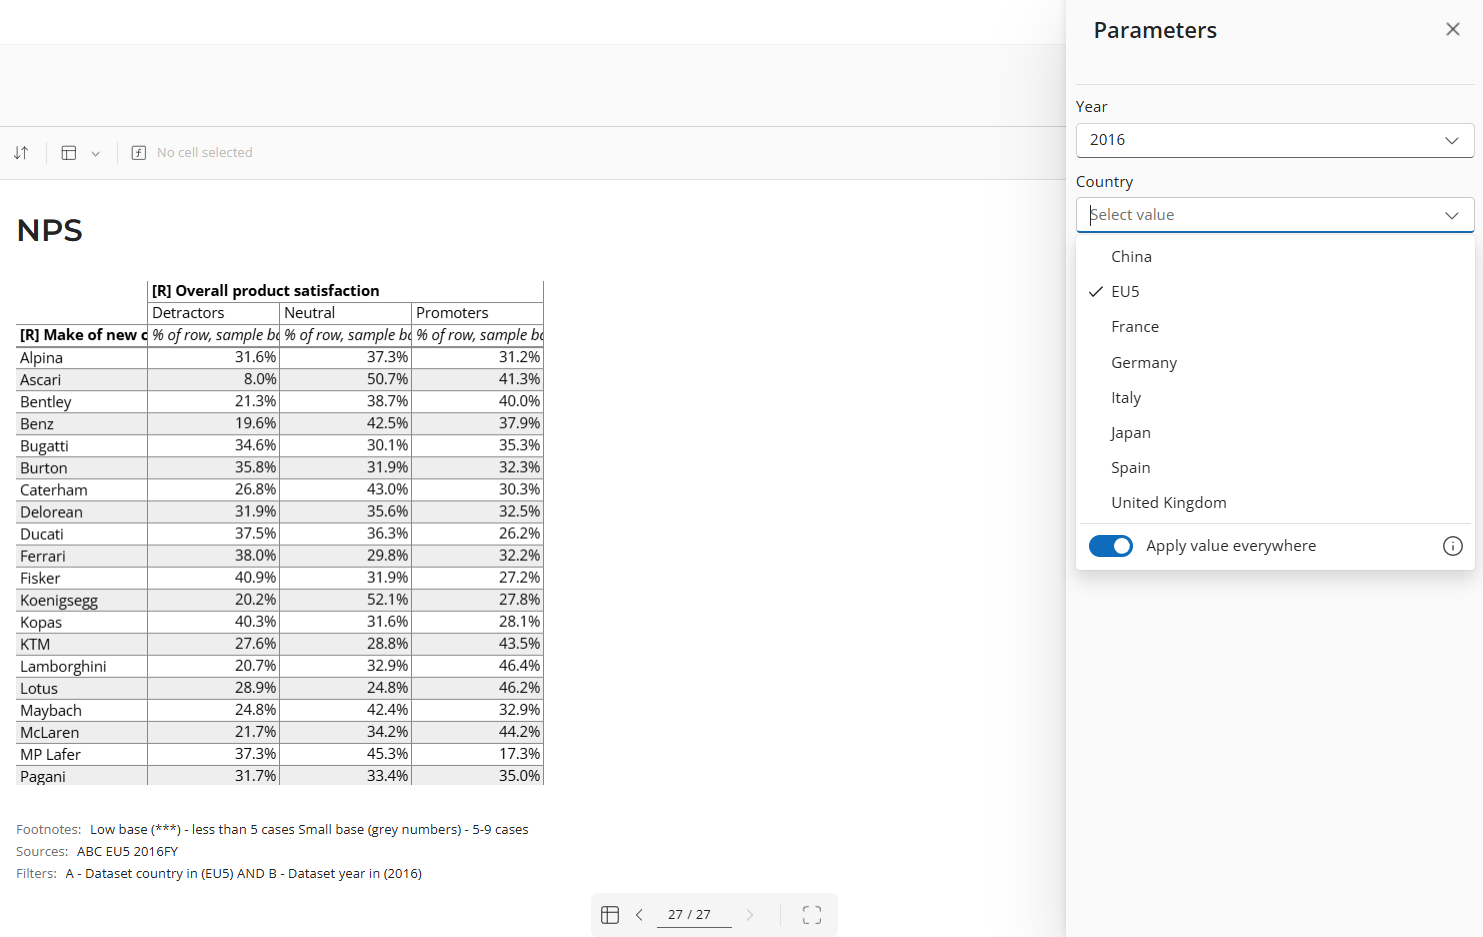Enter fullscreen mode
Viewport: 1483px width, 937px height.
click(x=812, y=915)
